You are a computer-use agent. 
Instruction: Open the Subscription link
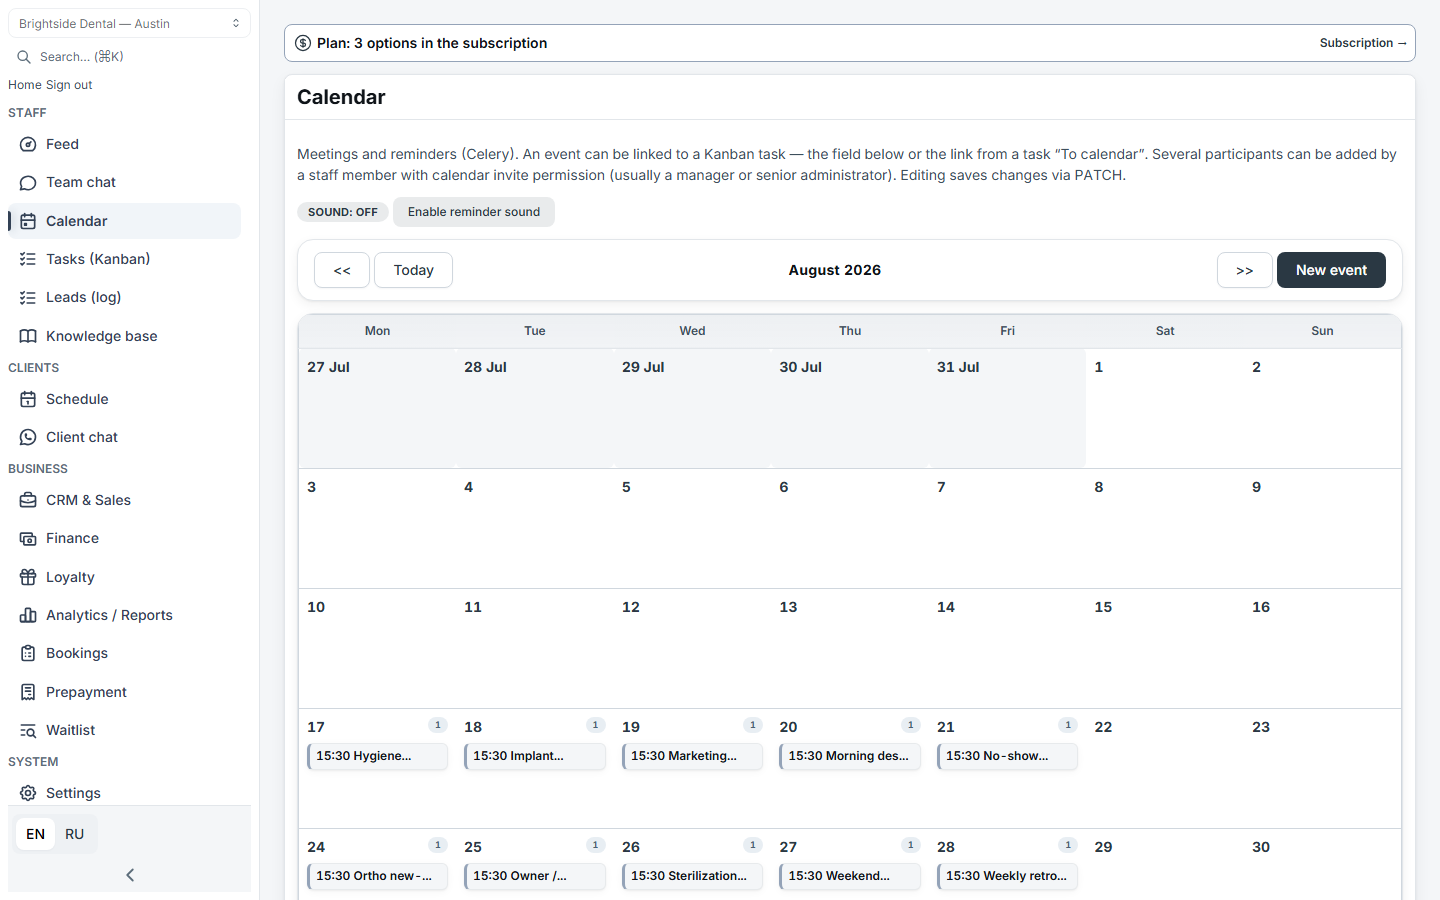point(1363,43)
